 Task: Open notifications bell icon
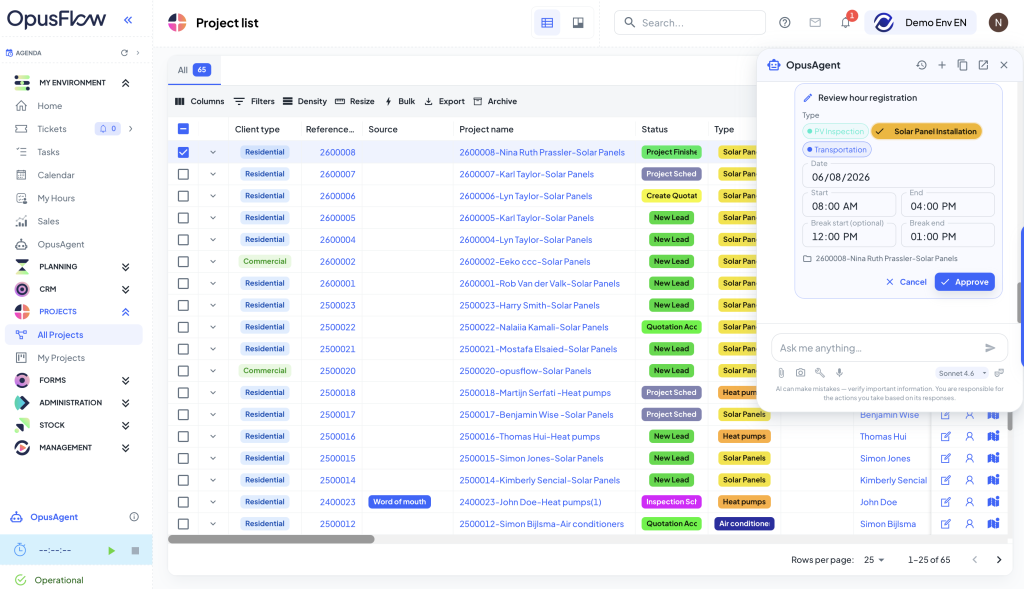tap(846, 23)
